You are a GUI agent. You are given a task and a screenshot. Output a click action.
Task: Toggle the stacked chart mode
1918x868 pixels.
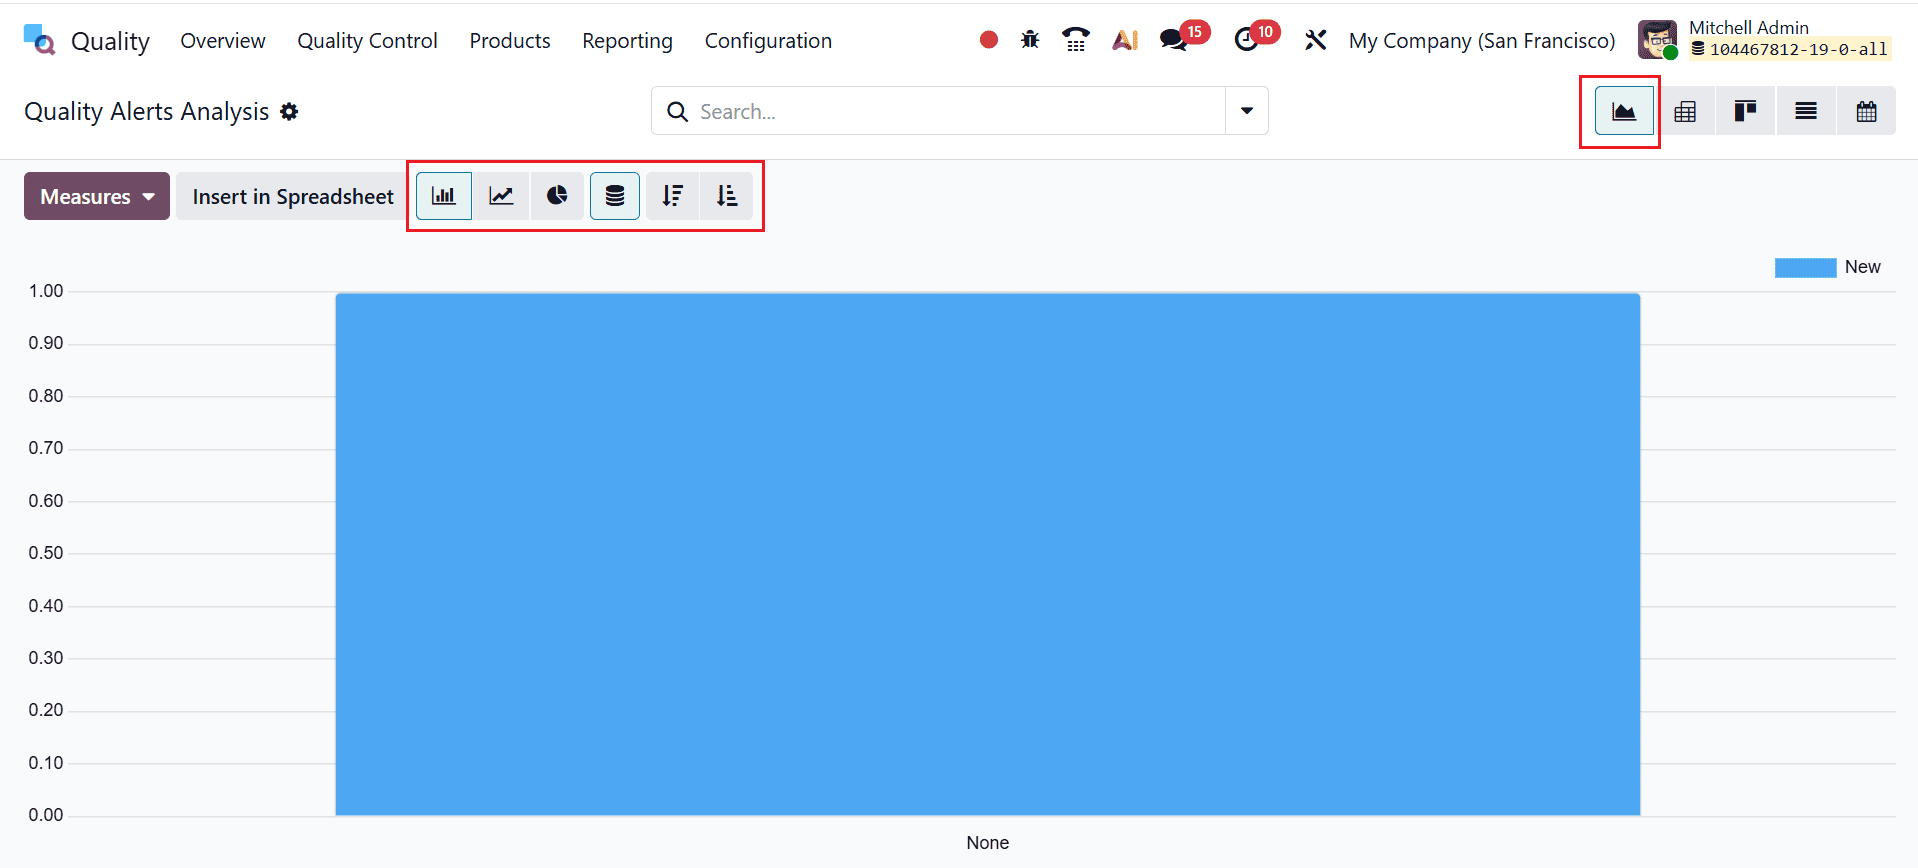[615, 196]
